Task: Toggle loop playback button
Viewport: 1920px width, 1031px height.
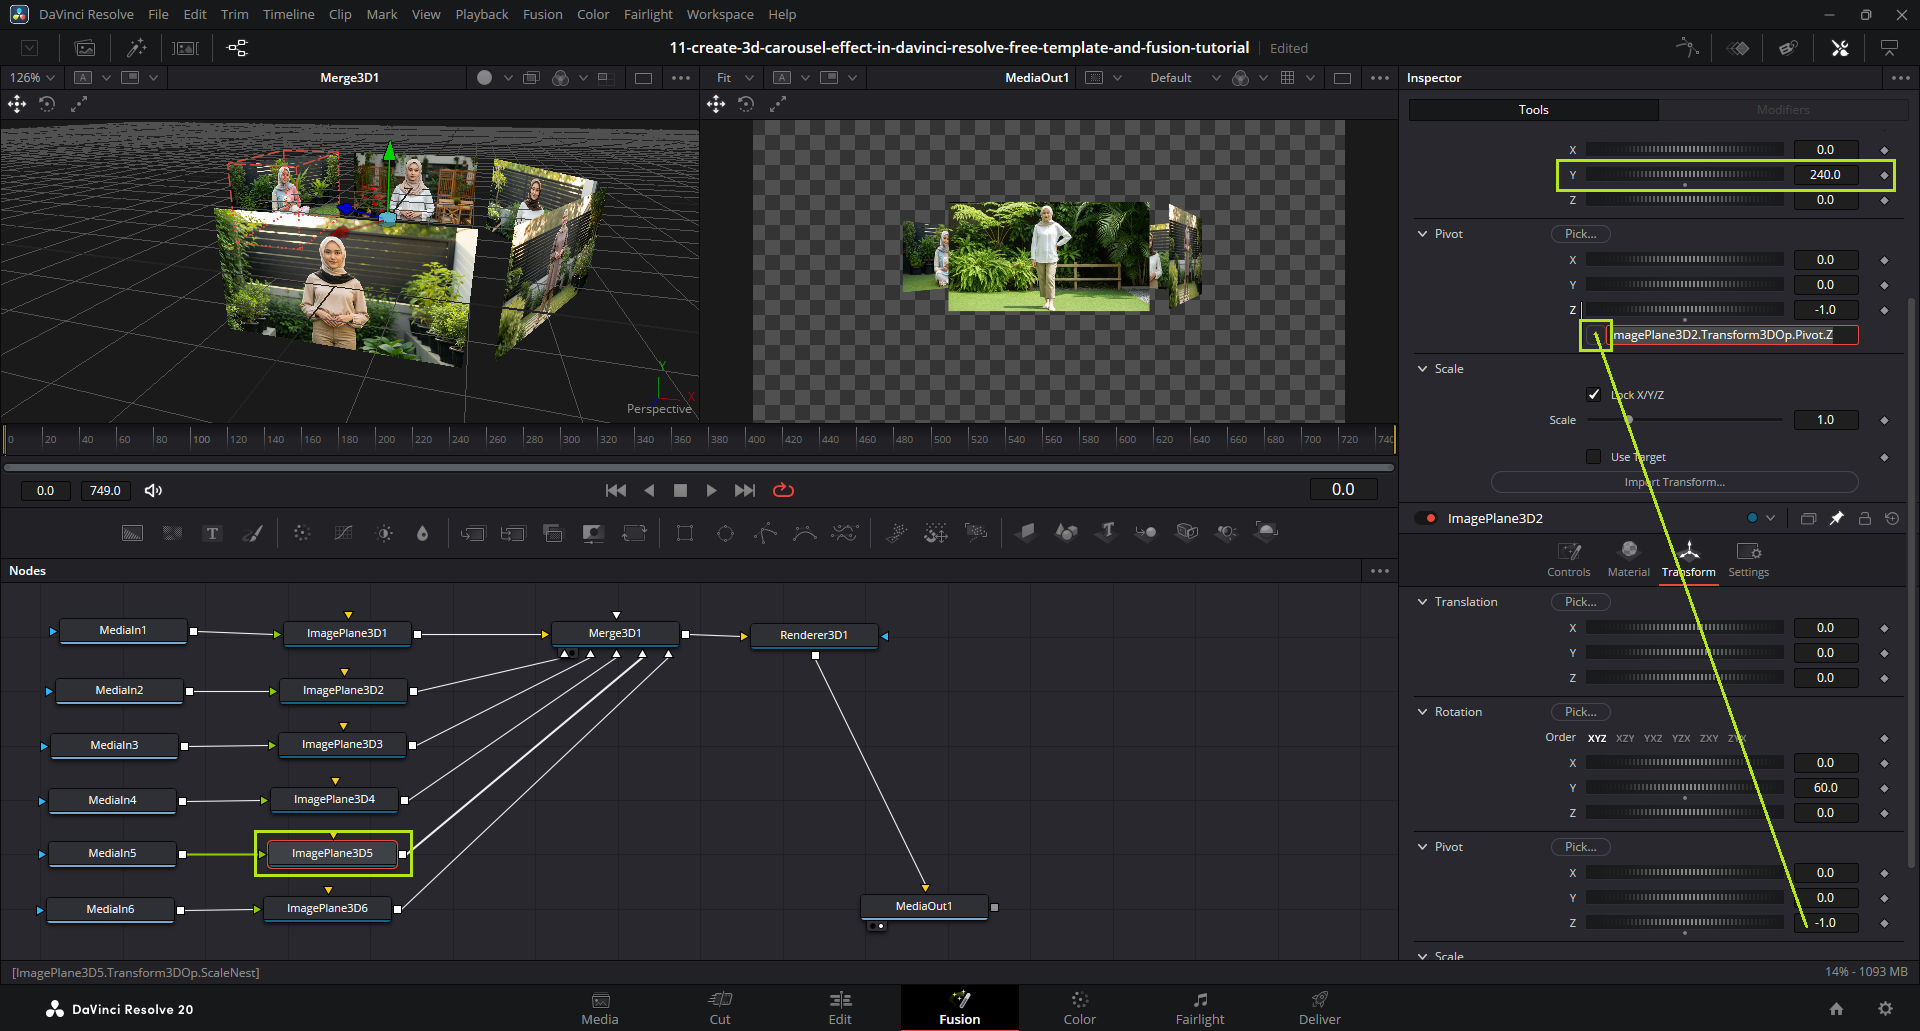Action: tap(783, 490)
